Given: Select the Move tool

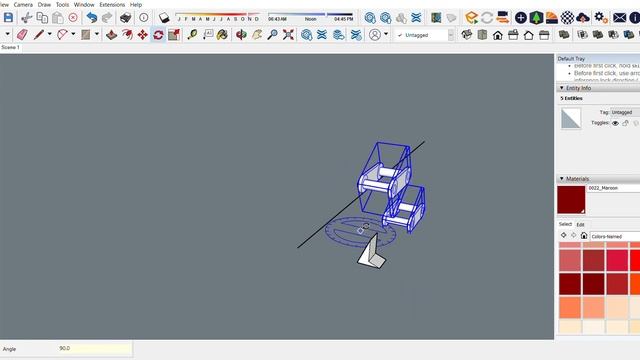Looking at the screenshot, I should click(142, 35).
